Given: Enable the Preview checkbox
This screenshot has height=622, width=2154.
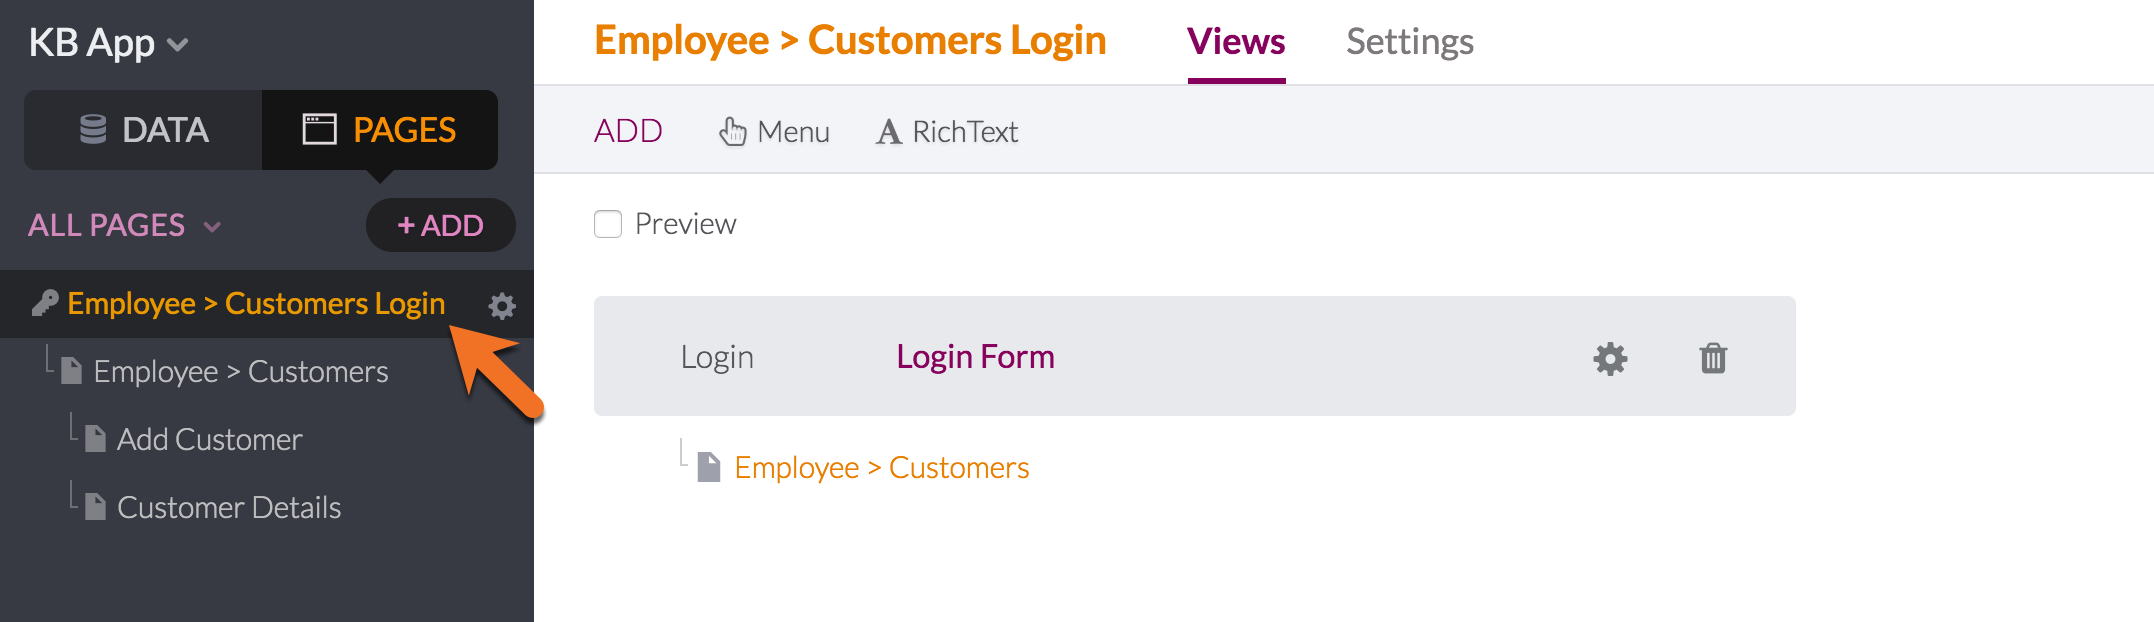Looking at the screenshot, I should [608, 224].
